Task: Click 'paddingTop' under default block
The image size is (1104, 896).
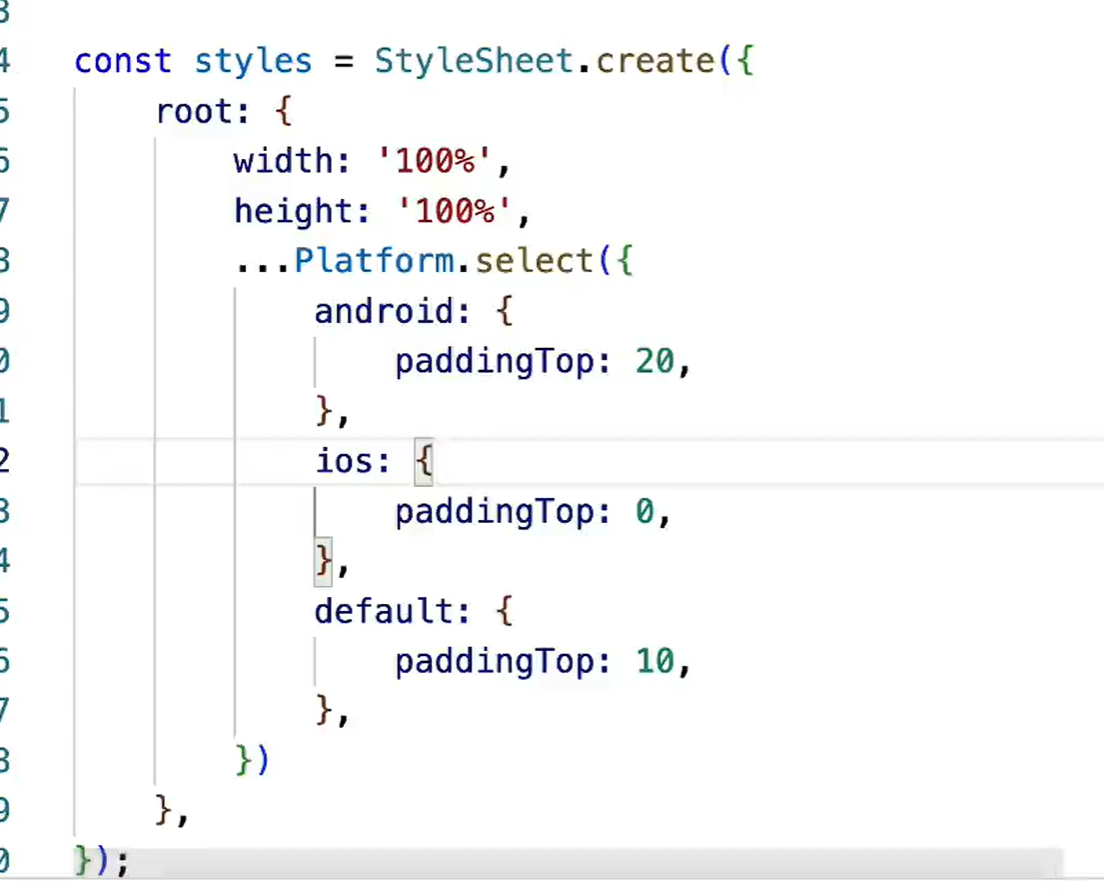Action: point(494,662)
